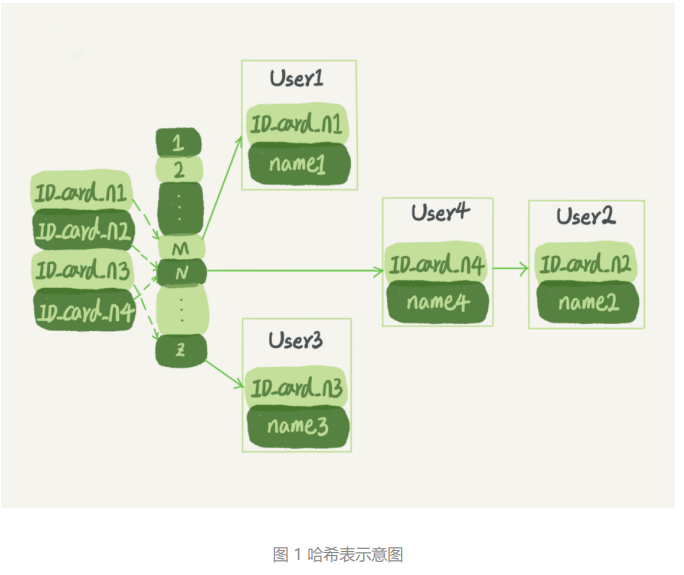Select hash bucket labeled 1

coord(178,143)
